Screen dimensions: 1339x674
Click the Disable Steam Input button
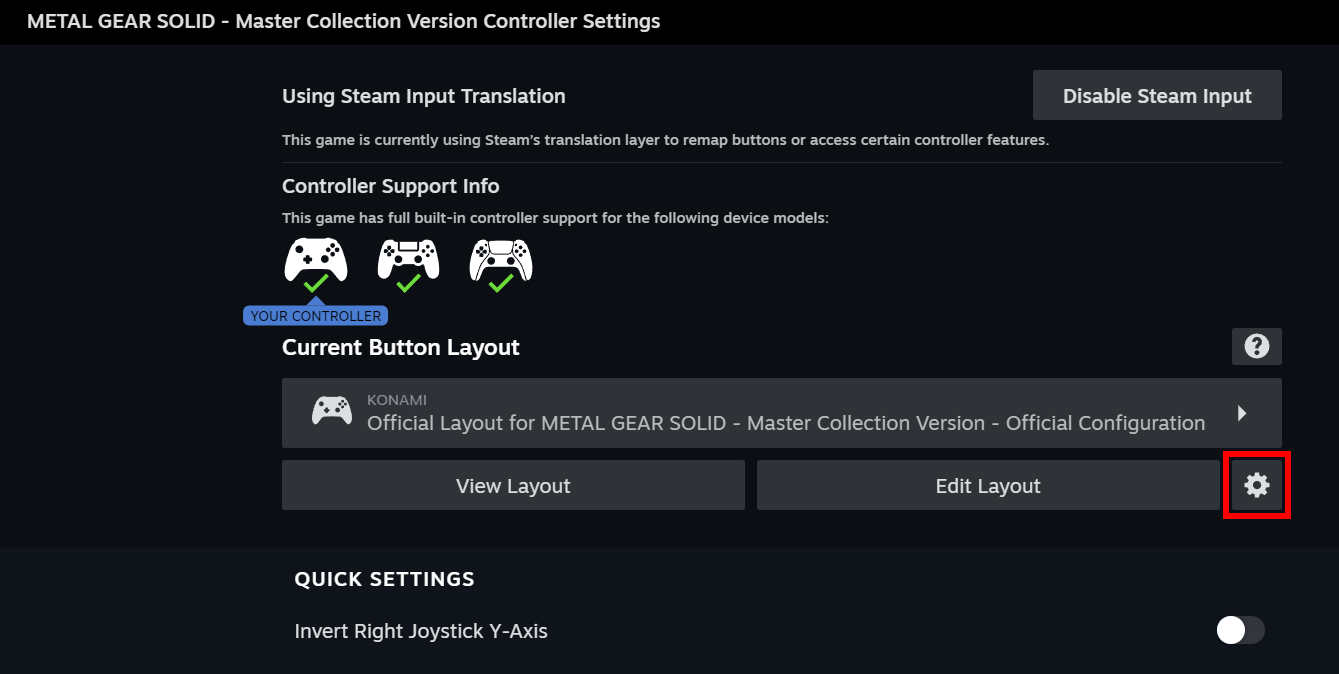click(1157, 95)
